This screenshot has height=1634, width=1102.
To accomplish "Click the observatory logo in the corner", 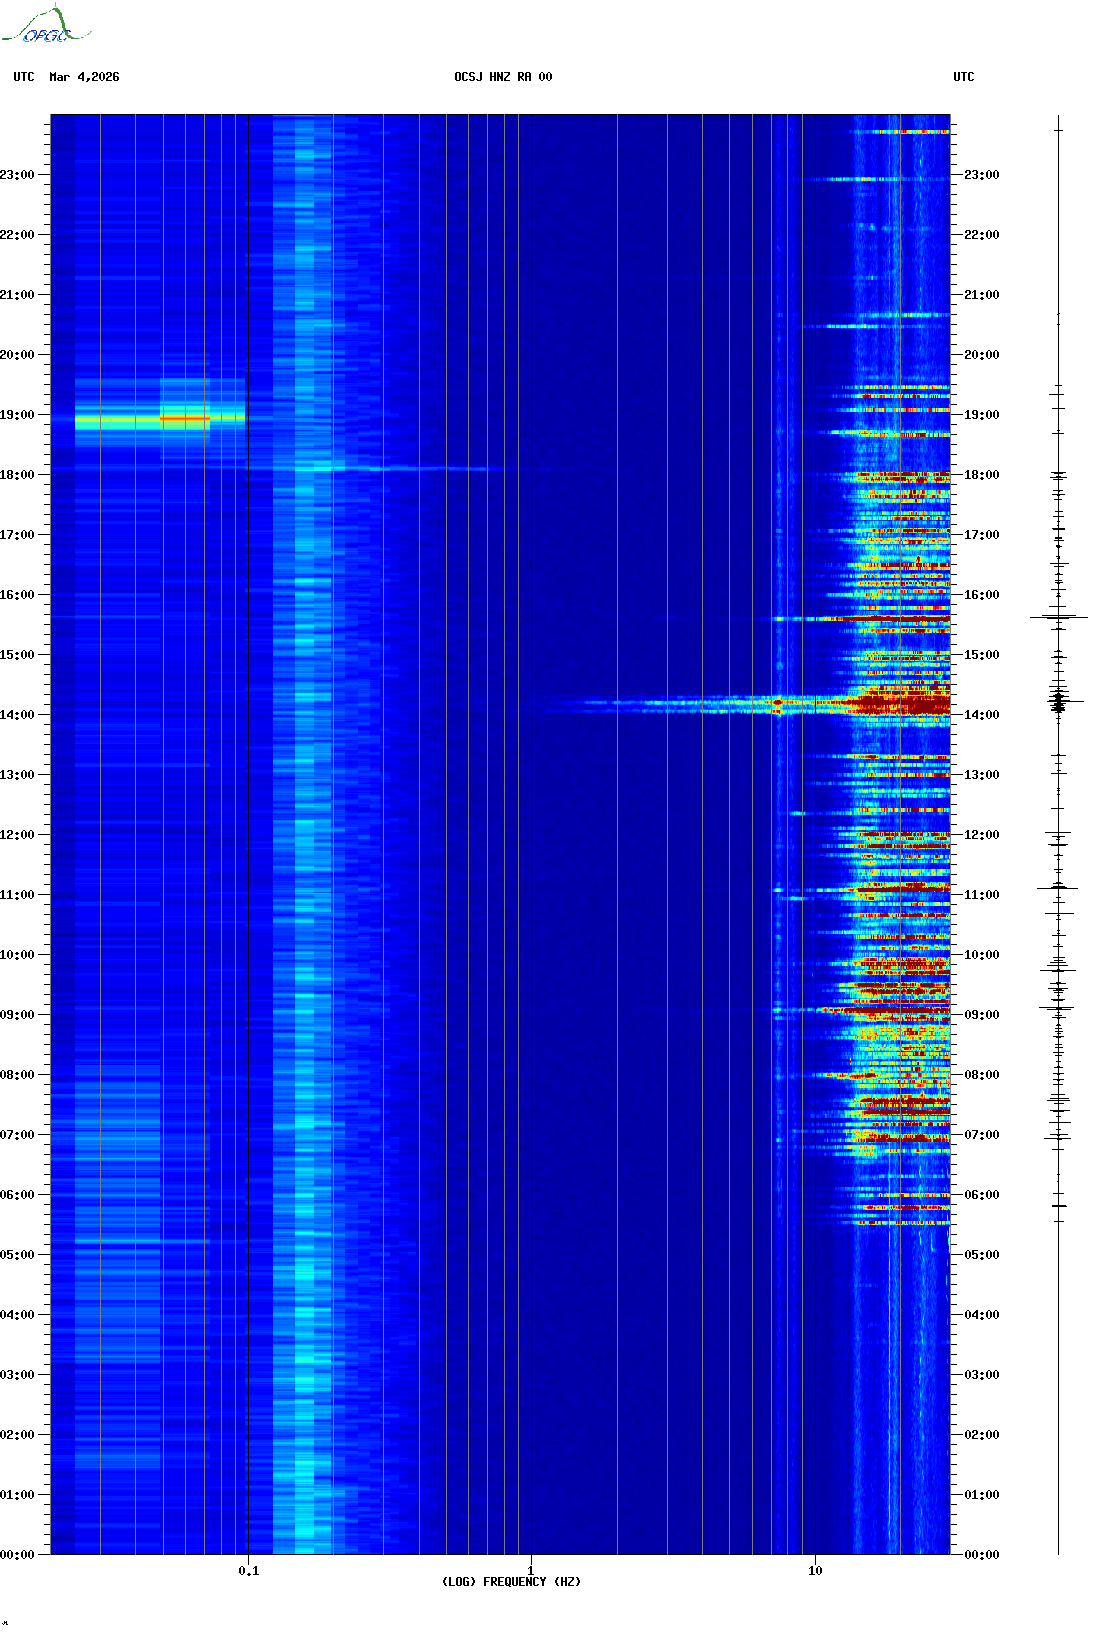I will pos(45,25).
